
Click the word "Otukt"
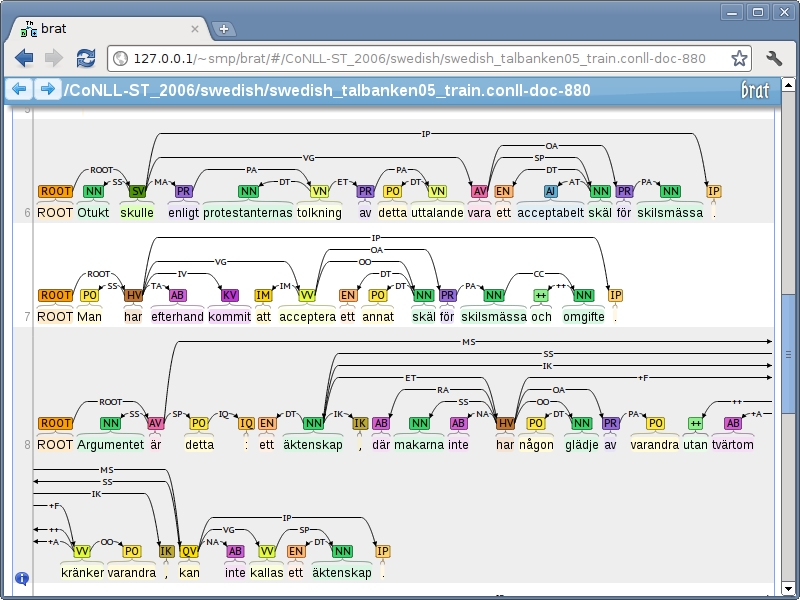click(93, 213)
